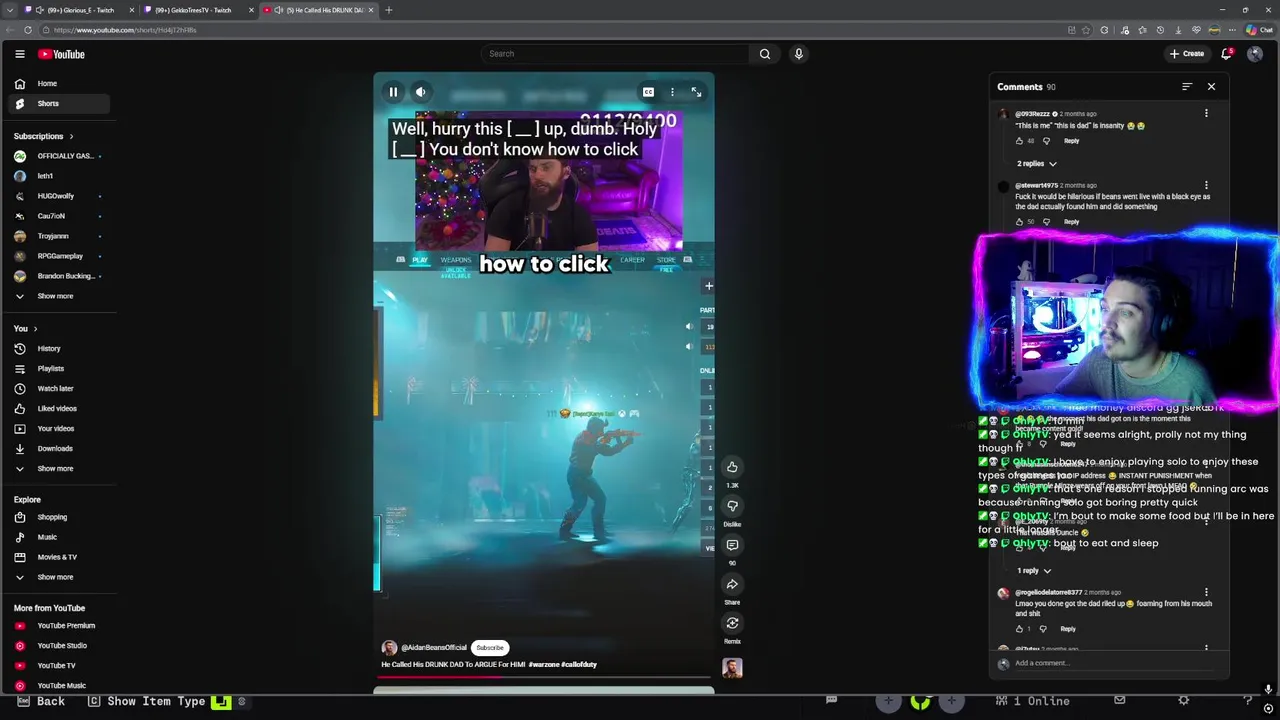Open Movies & TV in Explore

point(58,558)
